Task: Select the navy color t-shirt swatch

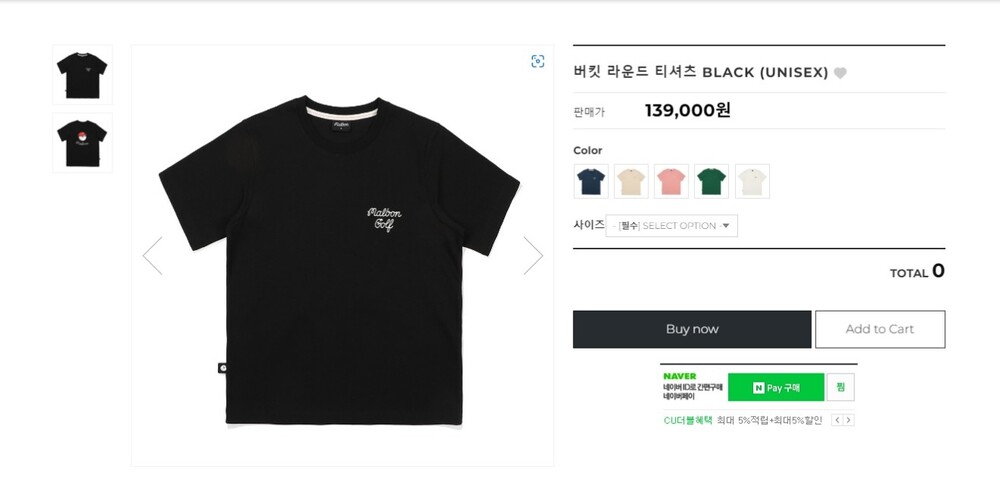Action: [x=591, y=181]
